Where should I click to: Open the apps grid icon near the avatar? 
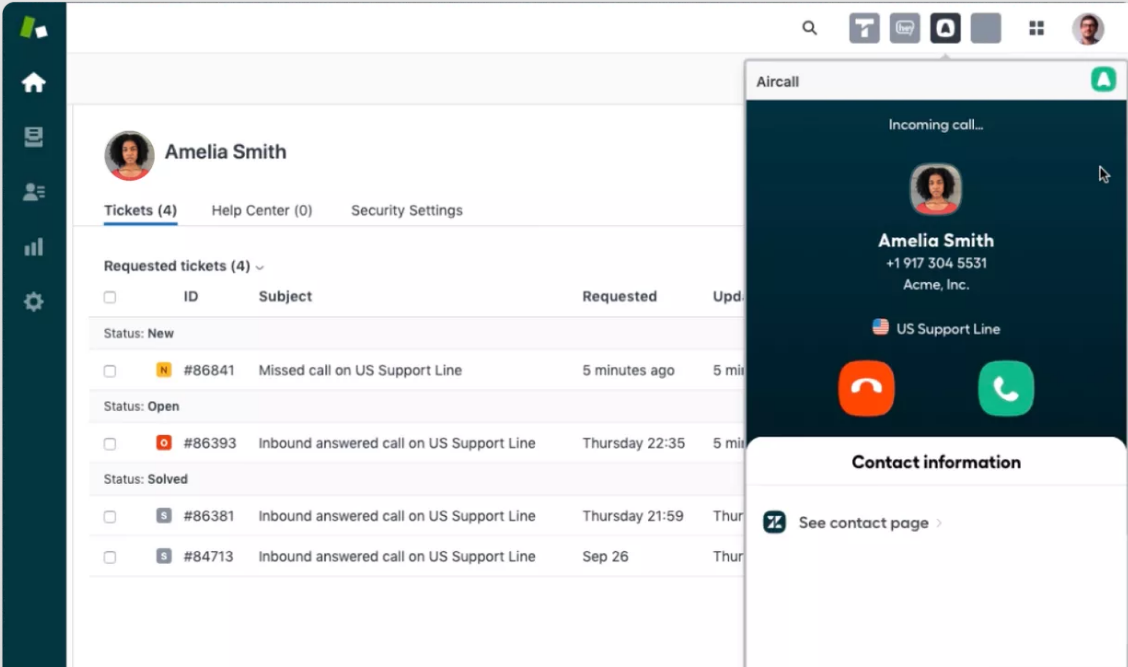point(1036,28)
